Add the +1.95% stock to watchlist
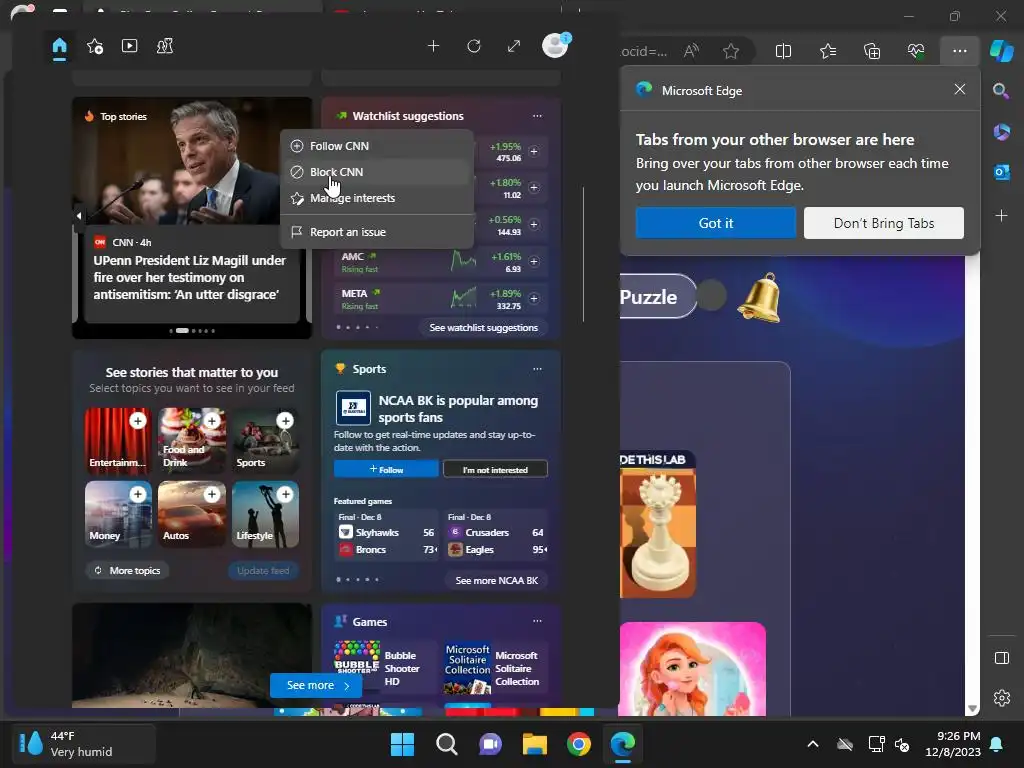The height and width of the screenshot is (768, 1024). pos(534,152)
